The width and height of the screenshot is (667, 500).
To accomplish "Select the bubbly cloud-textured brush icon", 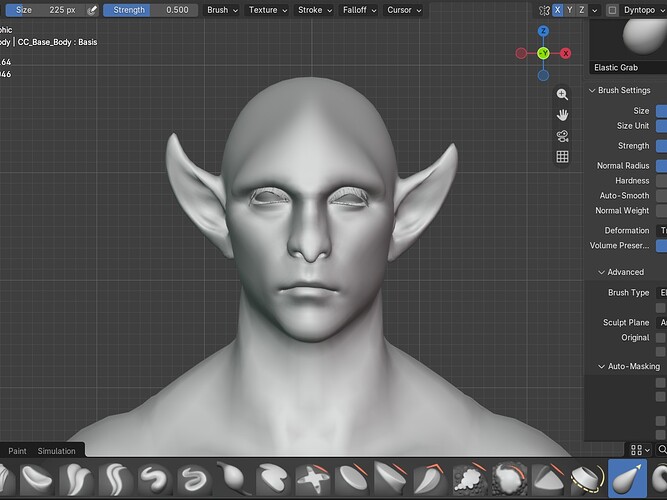I will pyautogui.click(x=470, y=479).
